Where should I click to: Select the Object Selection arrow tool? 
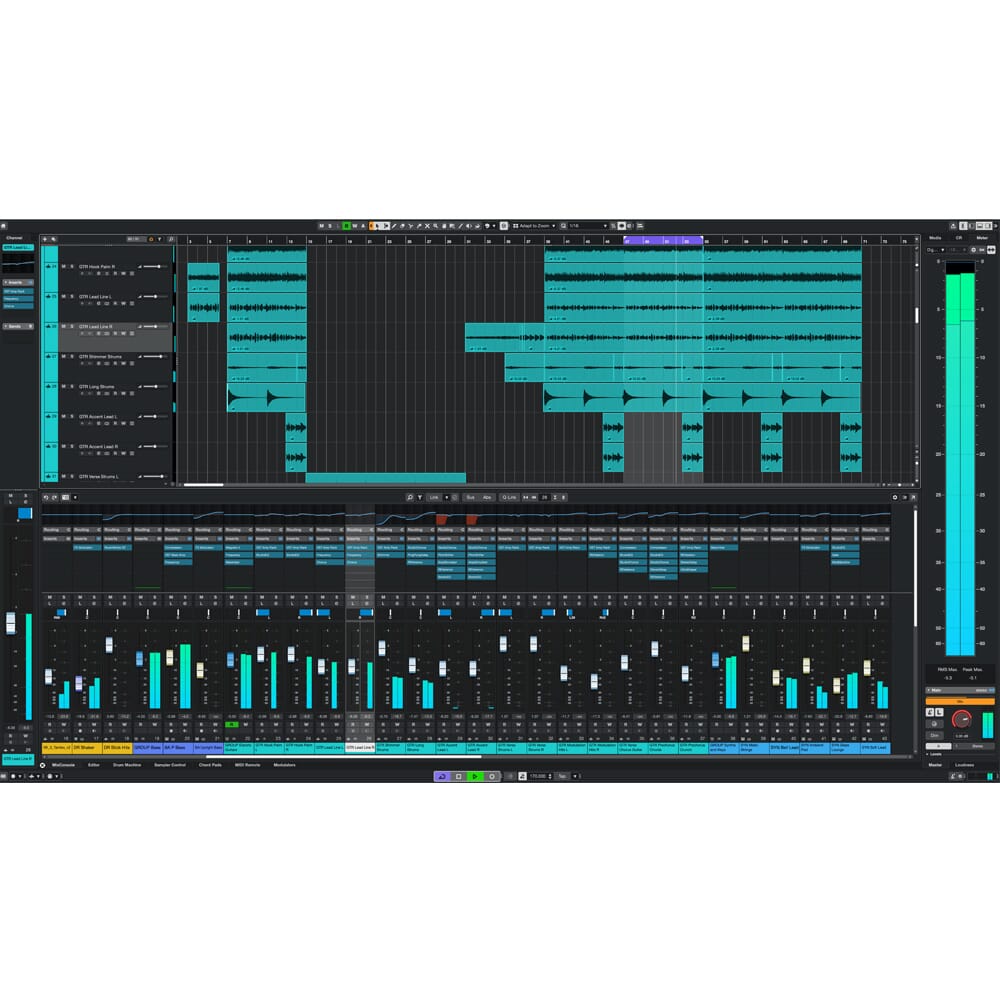pos(377,225)
